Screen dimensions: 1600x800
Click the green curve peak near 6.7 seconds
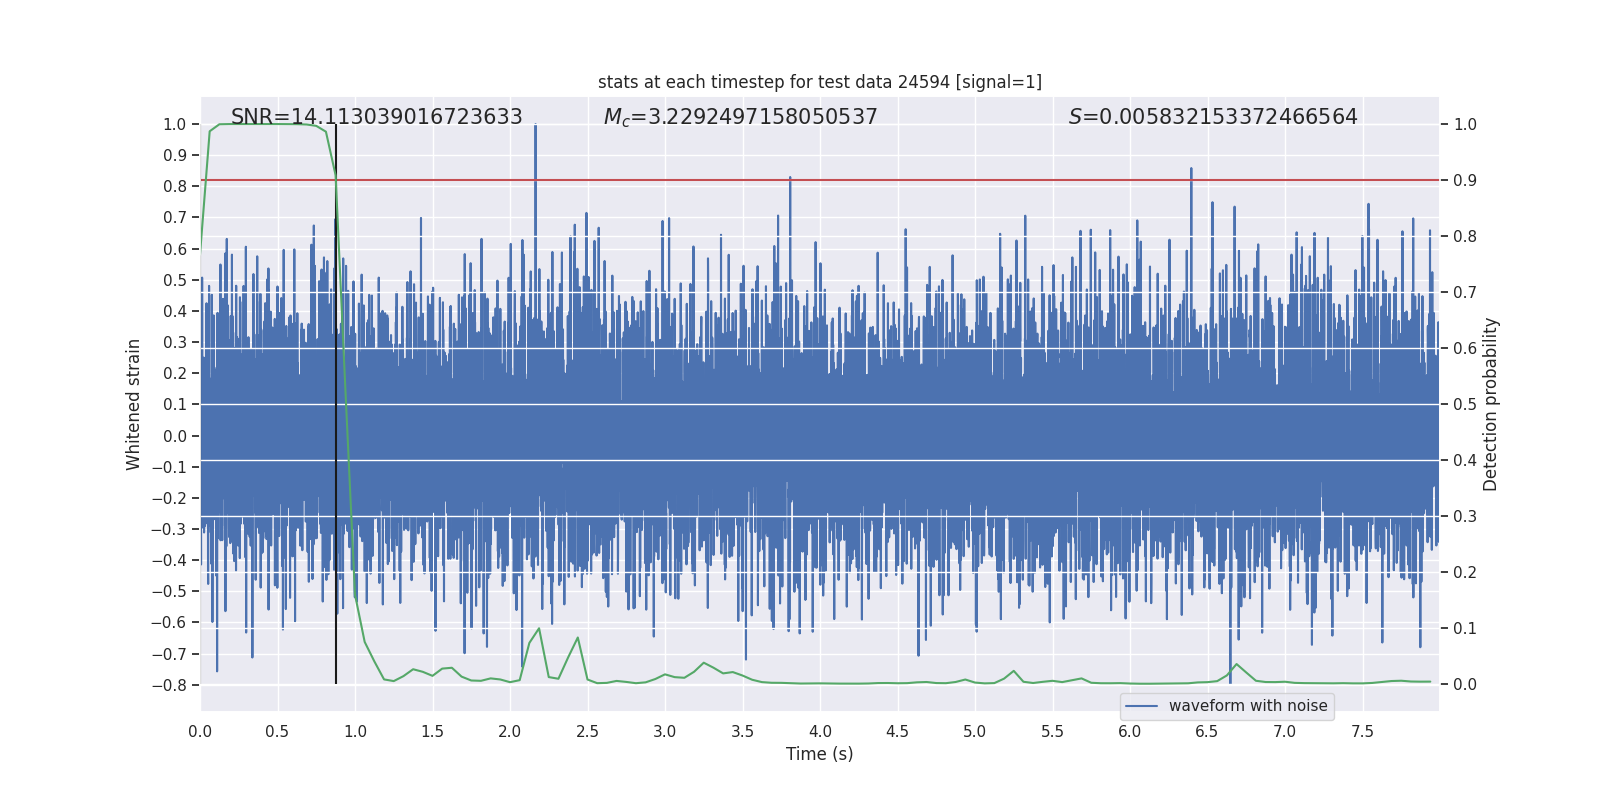coord(1236,664)
